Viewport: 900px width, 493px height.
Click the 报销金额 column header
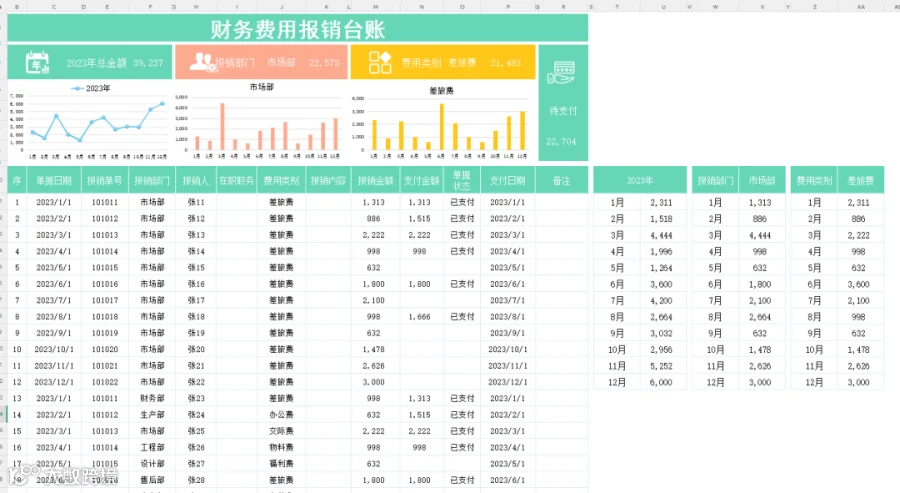click(375, 180)
